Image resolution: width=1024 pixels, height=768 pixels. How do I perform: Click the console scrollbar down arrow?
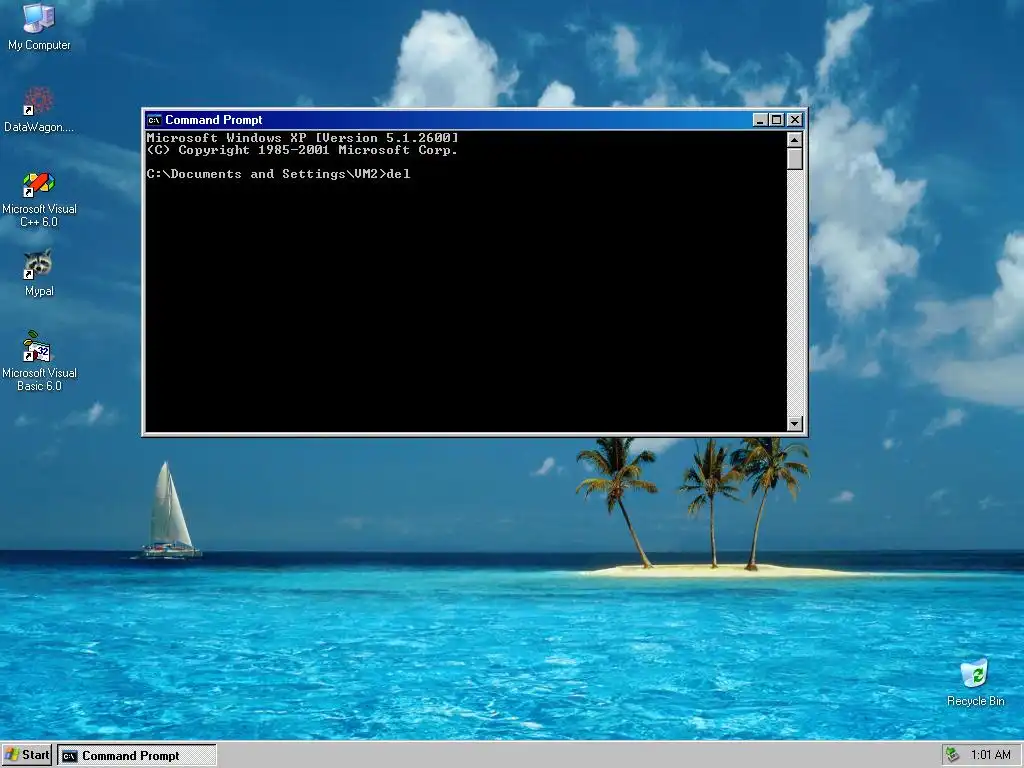795,424
